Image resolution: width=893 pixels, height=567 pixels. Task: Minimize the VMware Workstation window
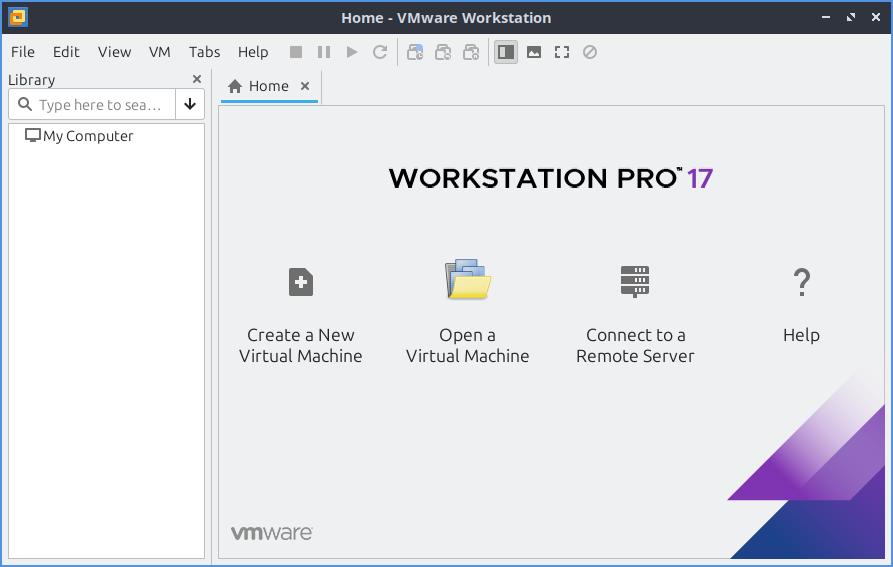click(x=826, y=18)
